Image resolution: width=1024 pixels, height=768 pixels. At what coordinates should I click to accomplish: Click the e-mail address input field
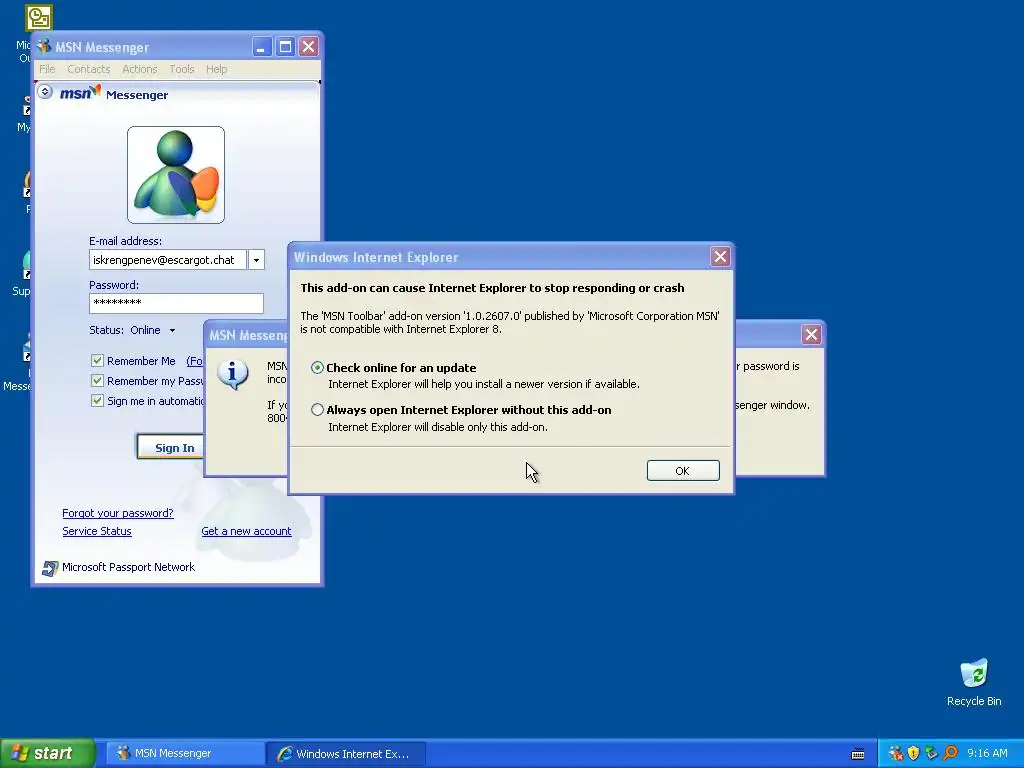point(168,260)
